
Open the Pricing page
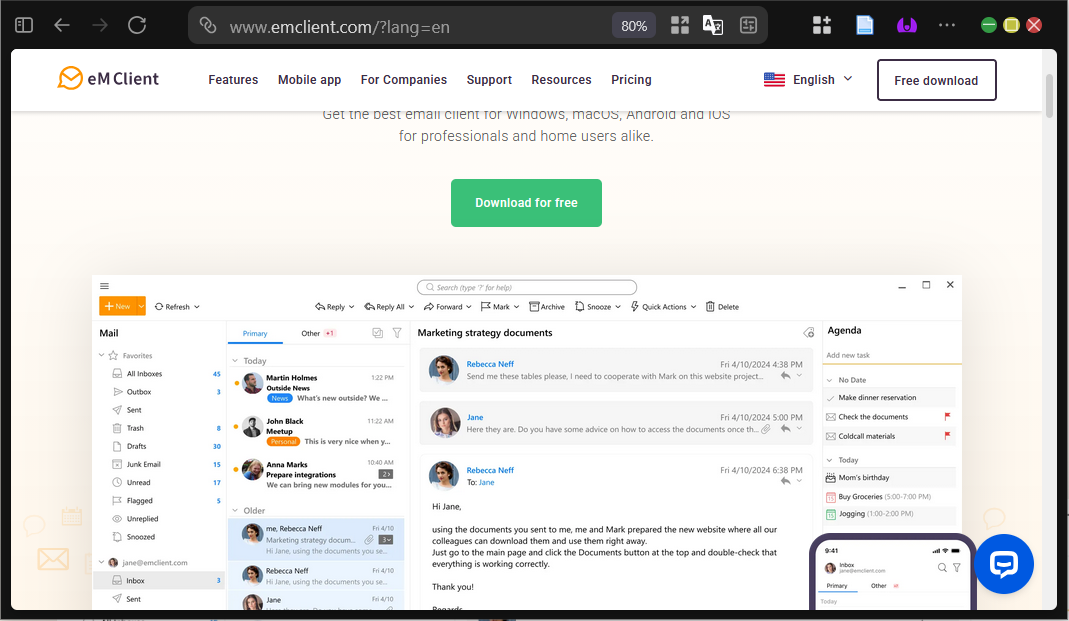click(x=631, y=80)
